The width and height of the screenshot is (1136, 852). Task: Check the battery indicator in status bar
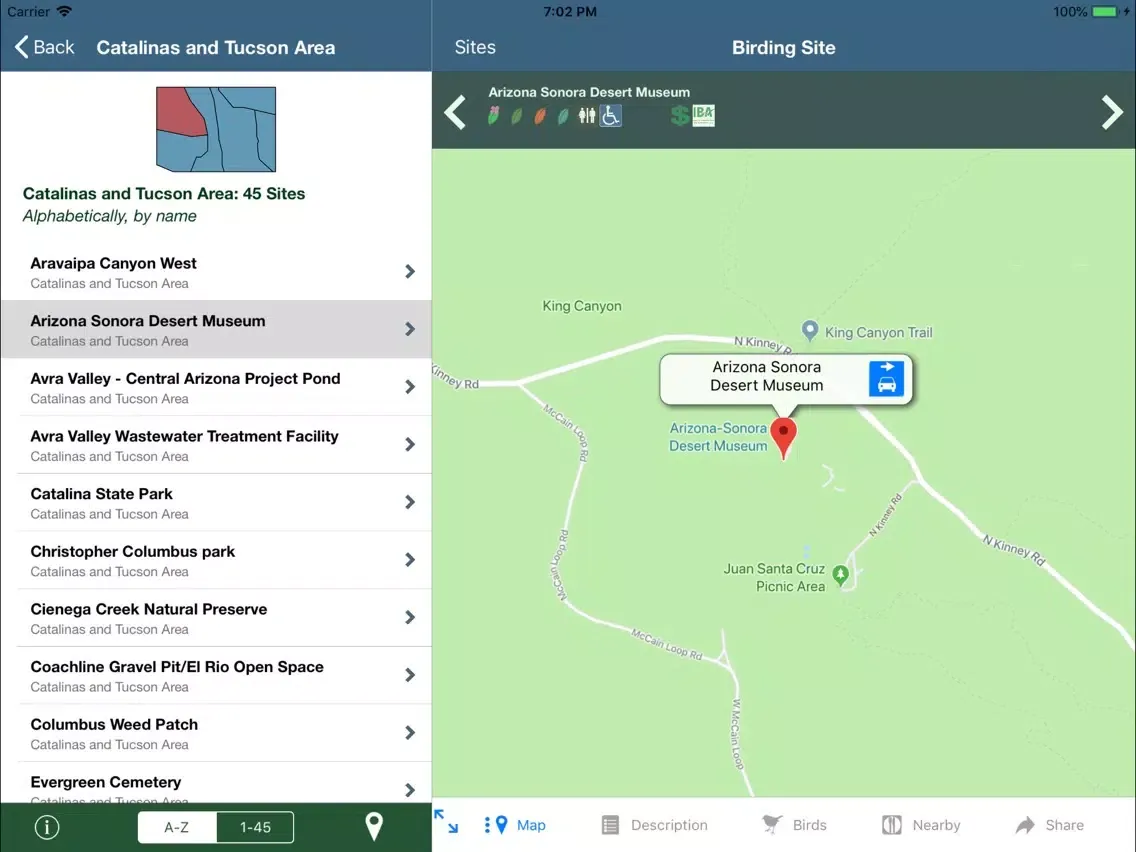(1104, 12)
